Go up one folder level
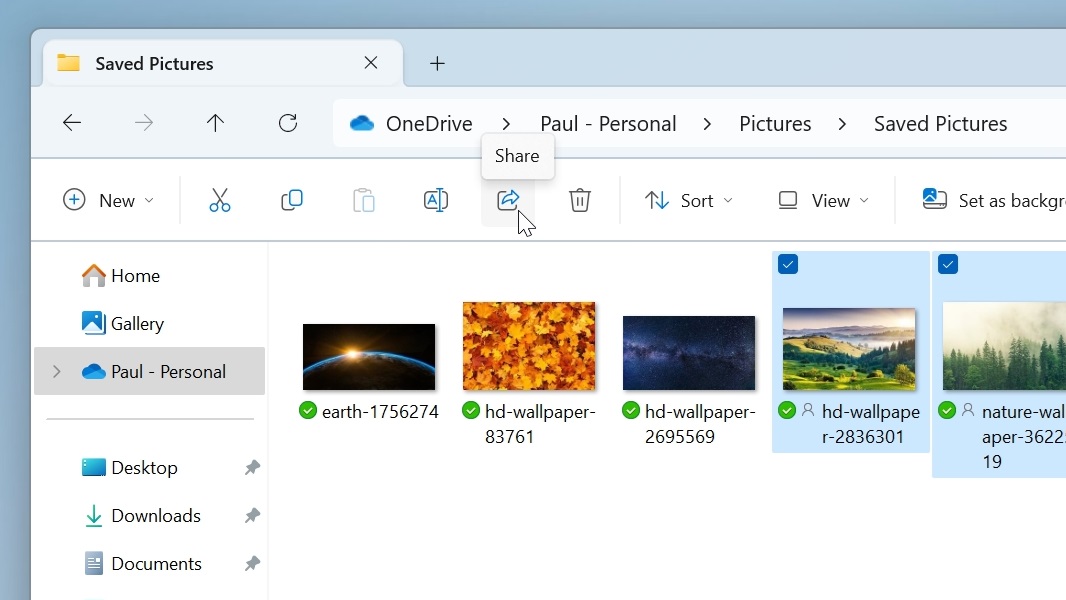This screenshot has width=1066, height=600. (215, 123)
